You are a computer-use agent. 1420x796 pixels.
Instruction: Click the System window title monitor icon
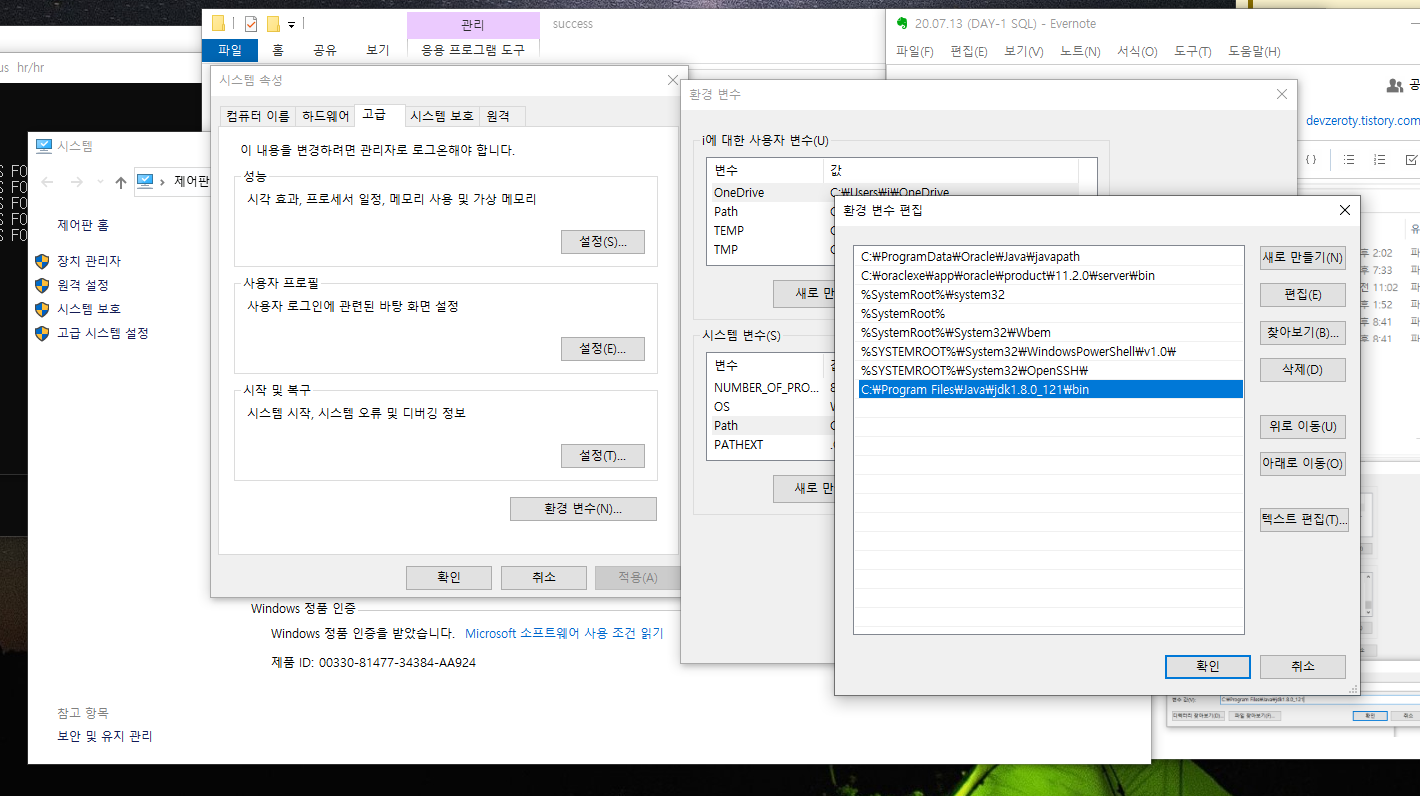pyautogui.click(x=44, y=146)
